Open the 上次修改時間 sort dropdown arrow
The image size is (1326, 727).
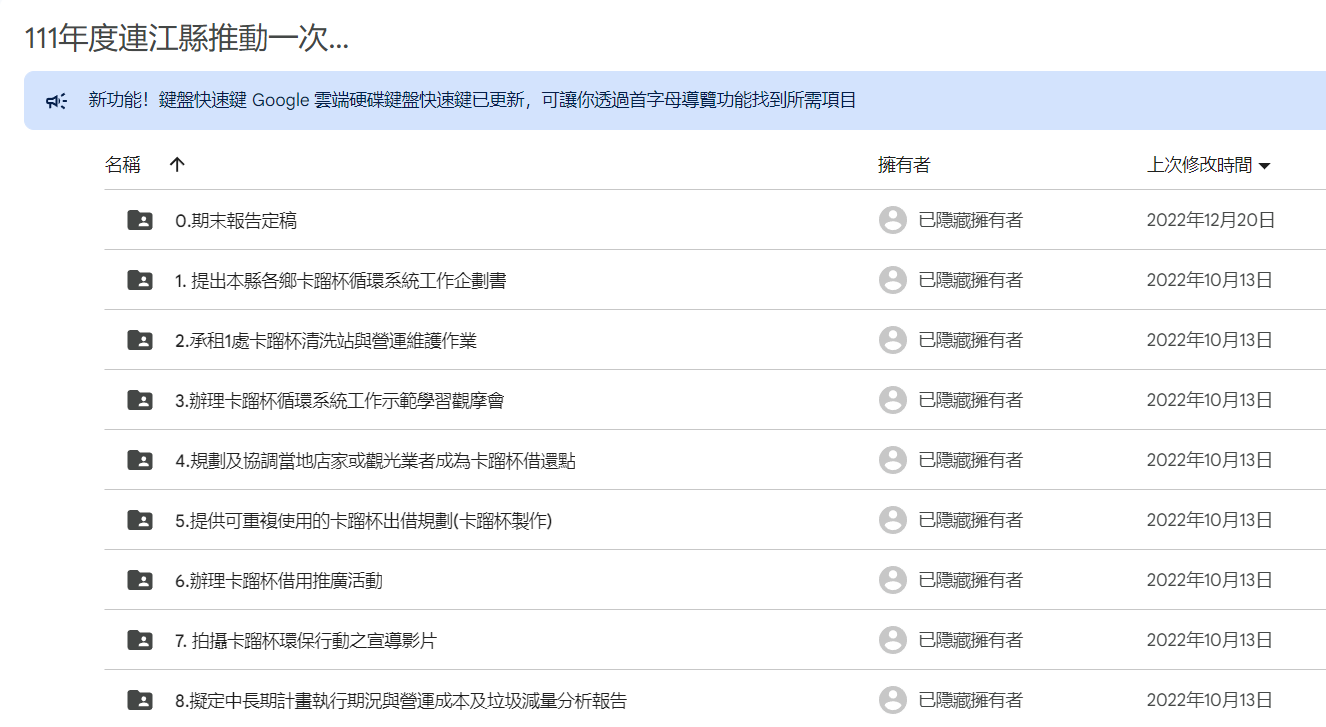1264,166
